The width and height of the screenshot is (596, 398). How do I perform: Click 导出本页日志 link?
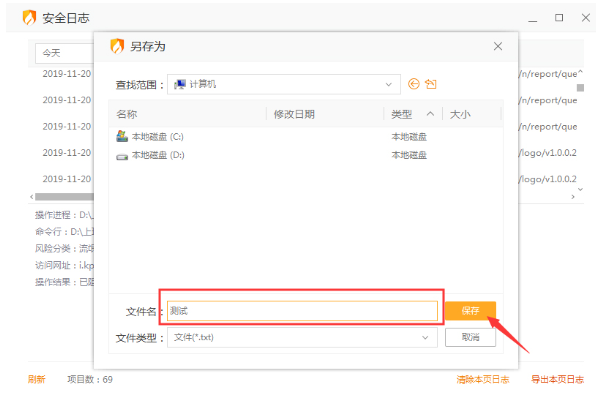[557, 379]
